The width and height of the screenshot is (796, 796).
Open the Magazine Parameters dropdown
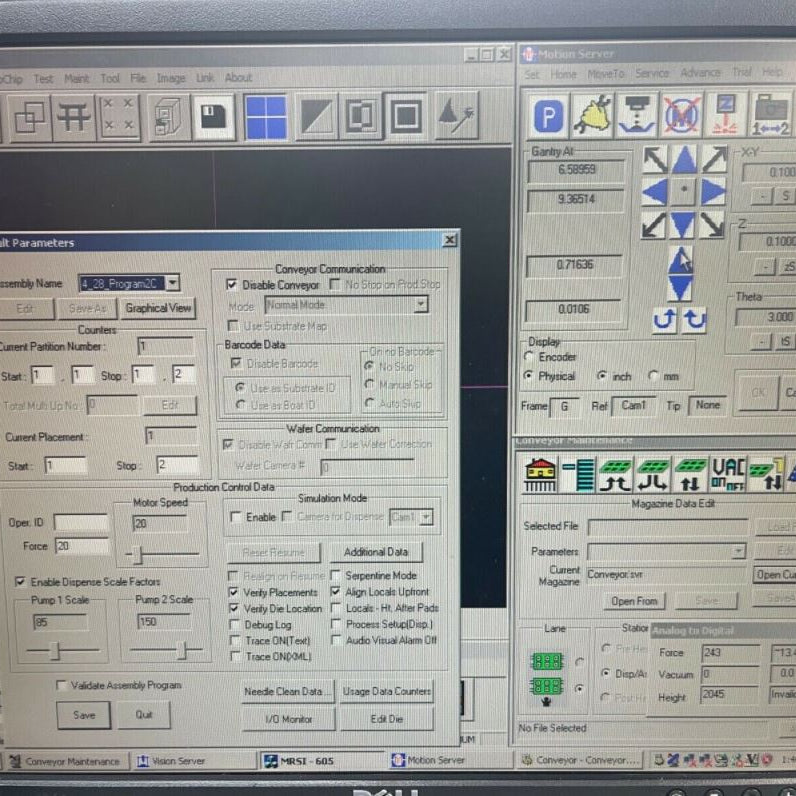pos(739,551)
